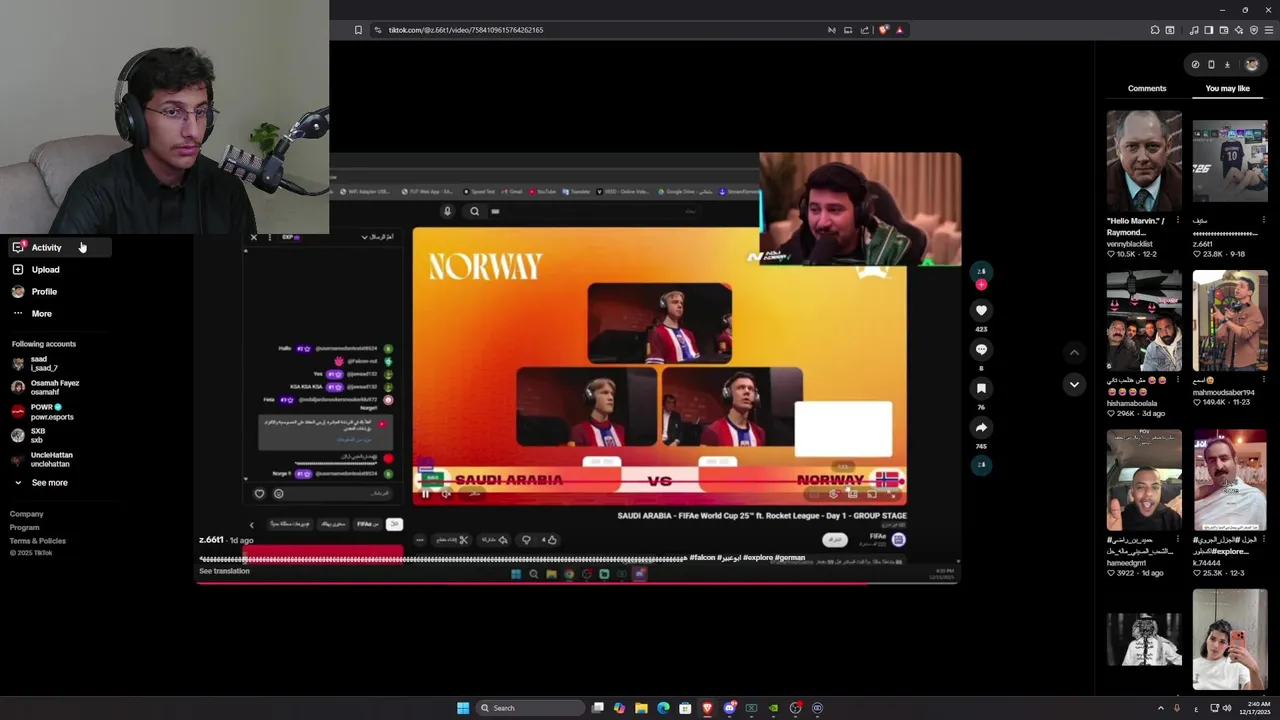Save video with the bookmark icon
The height and width of the screenshot is (720, 1280).
pos(981,388)
